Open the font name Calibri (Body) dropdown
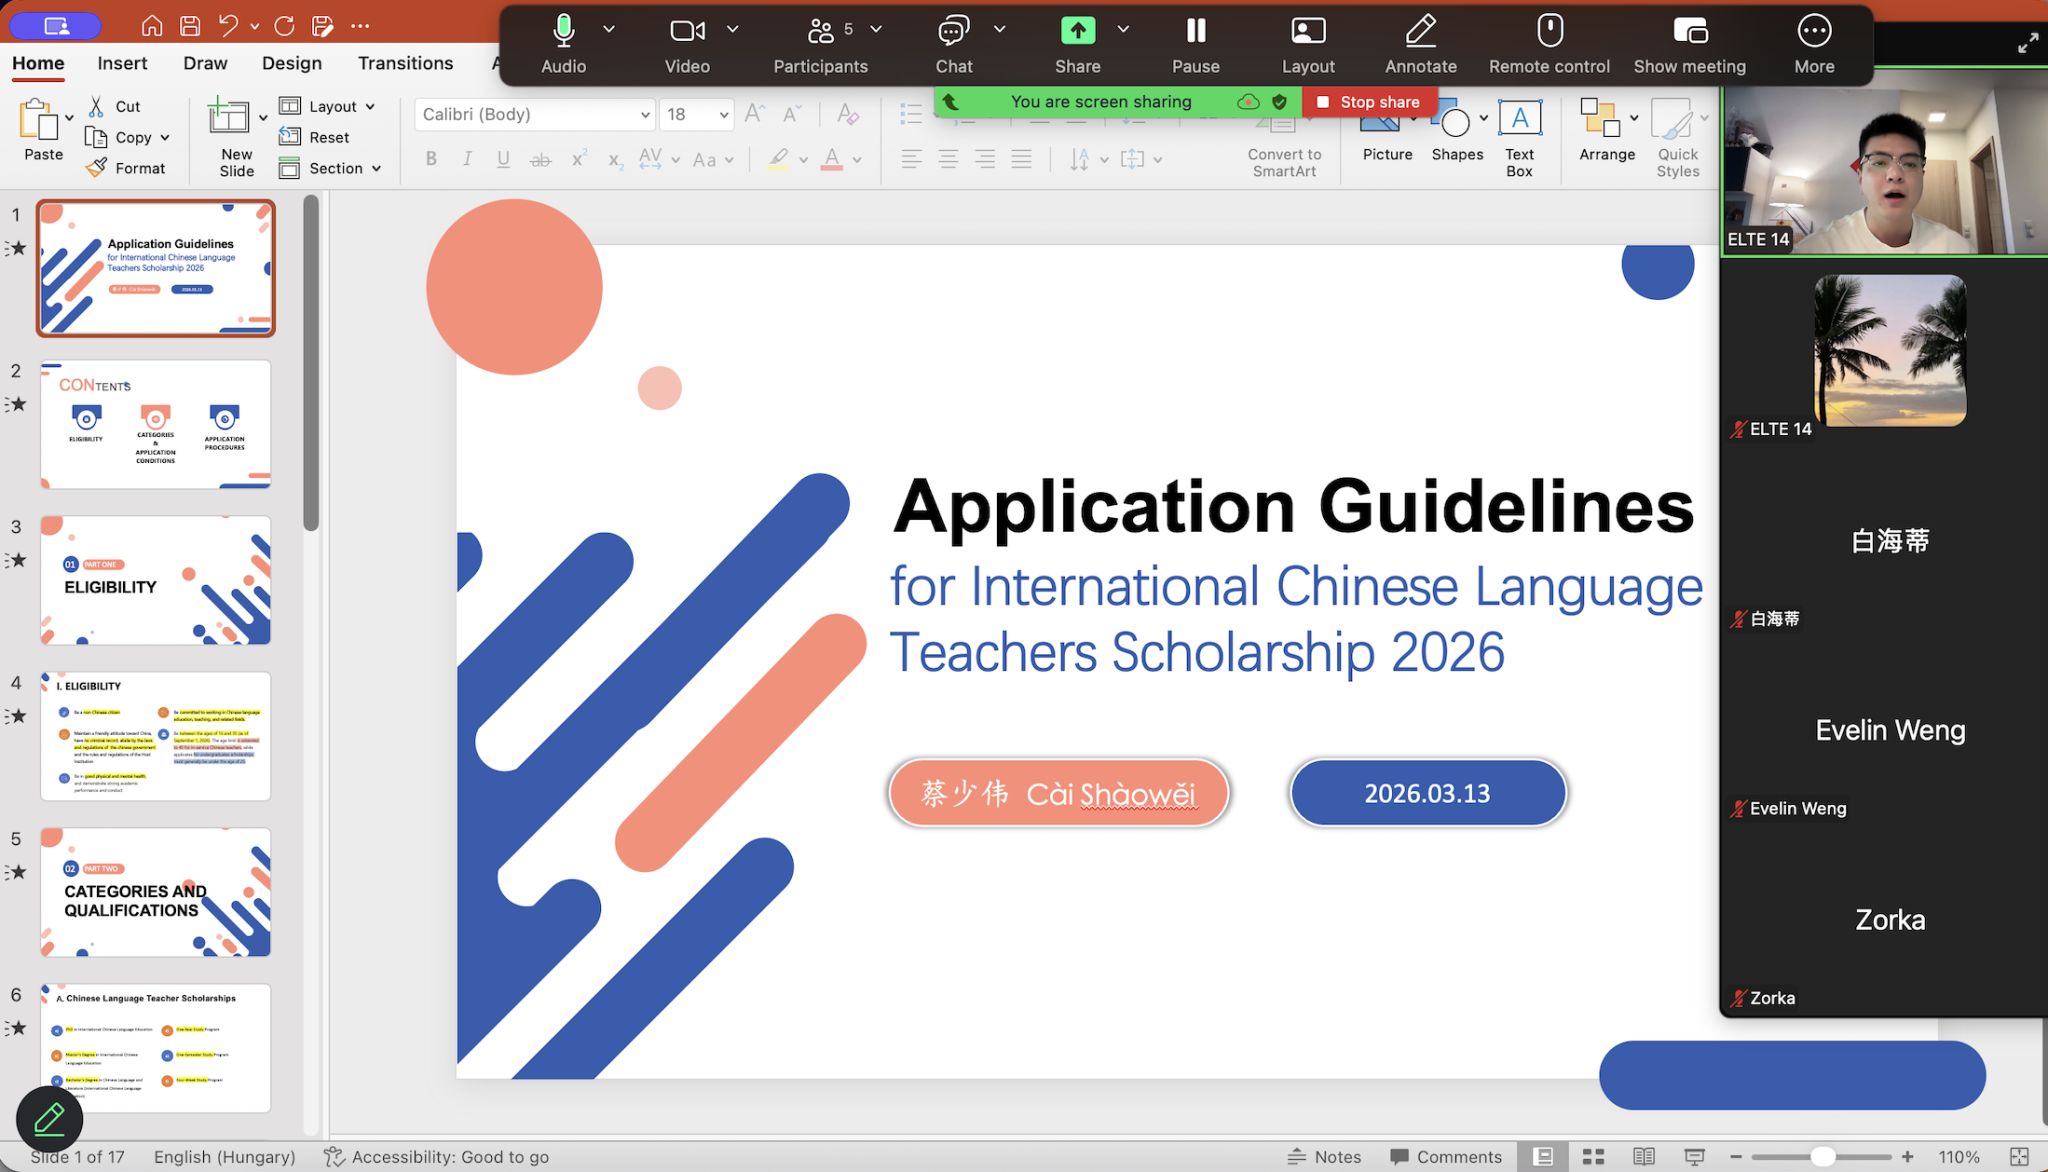The width and height of the screenshot is (2048, 1172). [645, 115]
